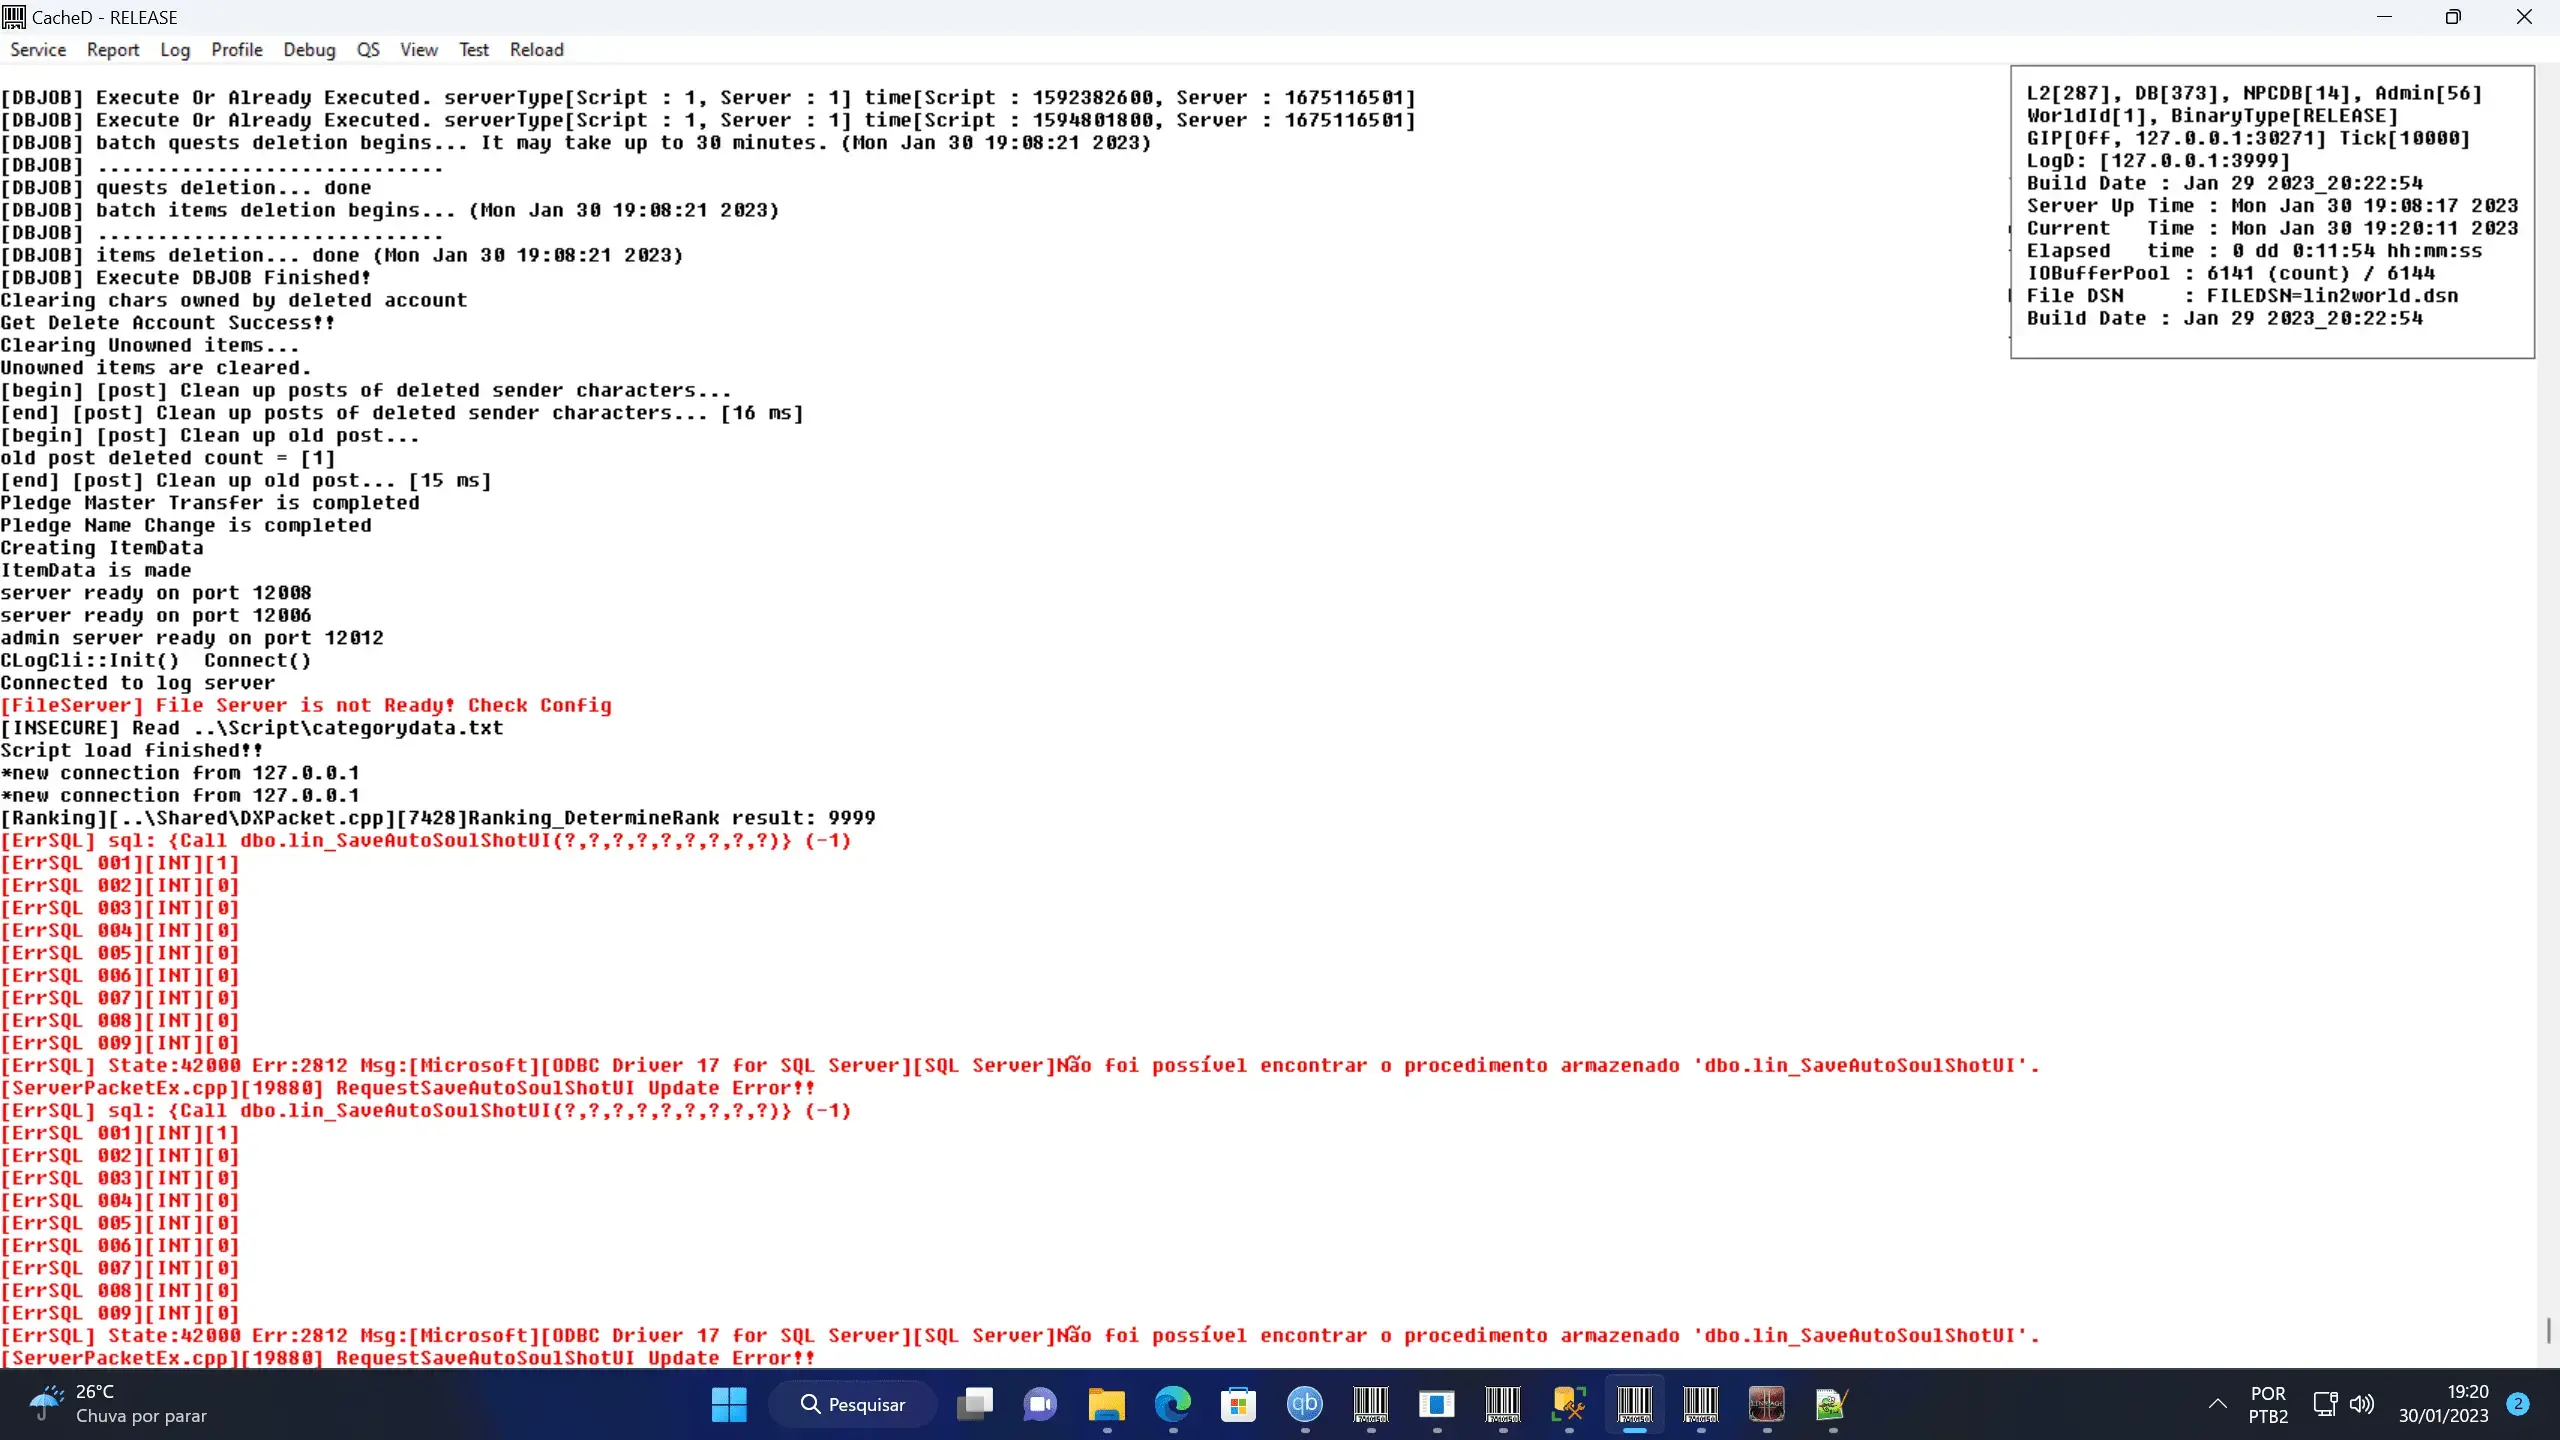Click 'Pledge Master Transfer is completed' line
The width and height of the screenshot is (2560, 1440).
[210, 503]
